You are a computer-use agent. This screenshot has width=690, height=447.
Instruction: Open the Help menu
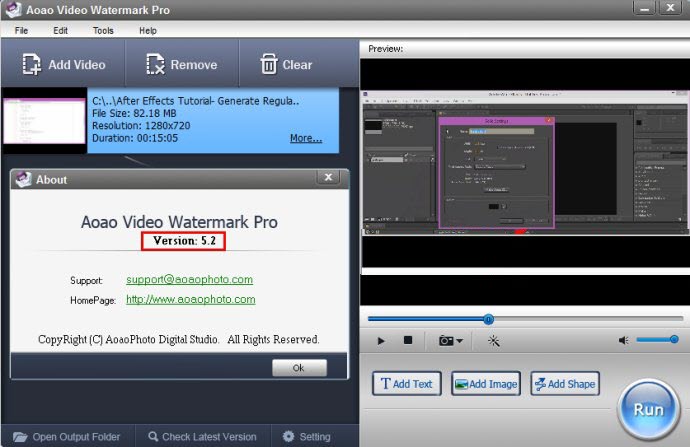pyautogui.click(x=148, y=30)
